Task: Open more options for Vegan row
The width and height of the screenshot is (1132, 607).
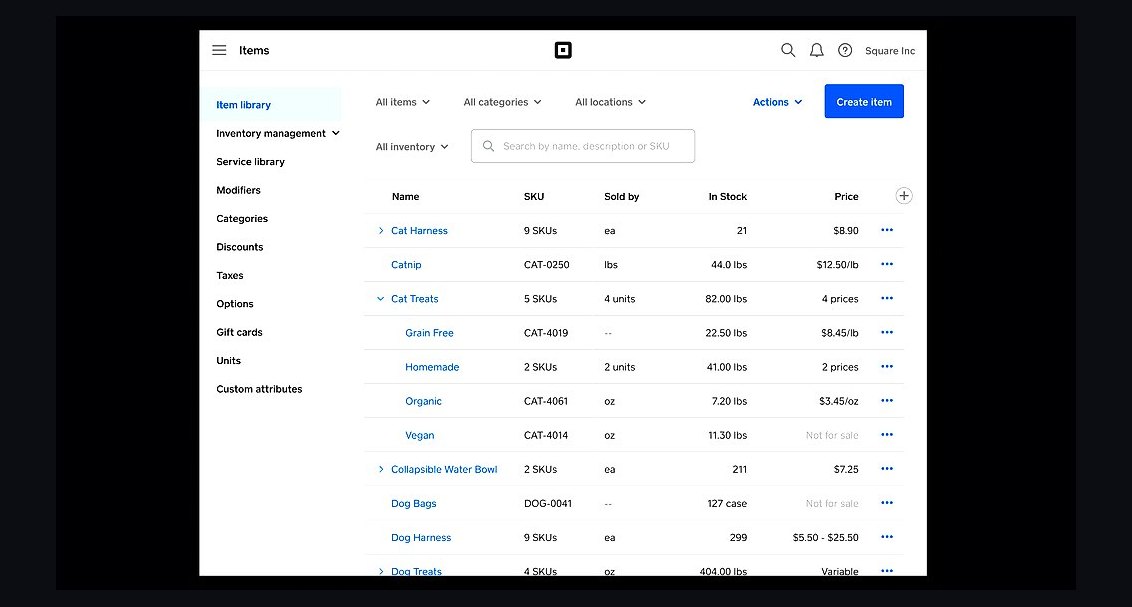Action: pyautogui.click(x=887, y=434)
